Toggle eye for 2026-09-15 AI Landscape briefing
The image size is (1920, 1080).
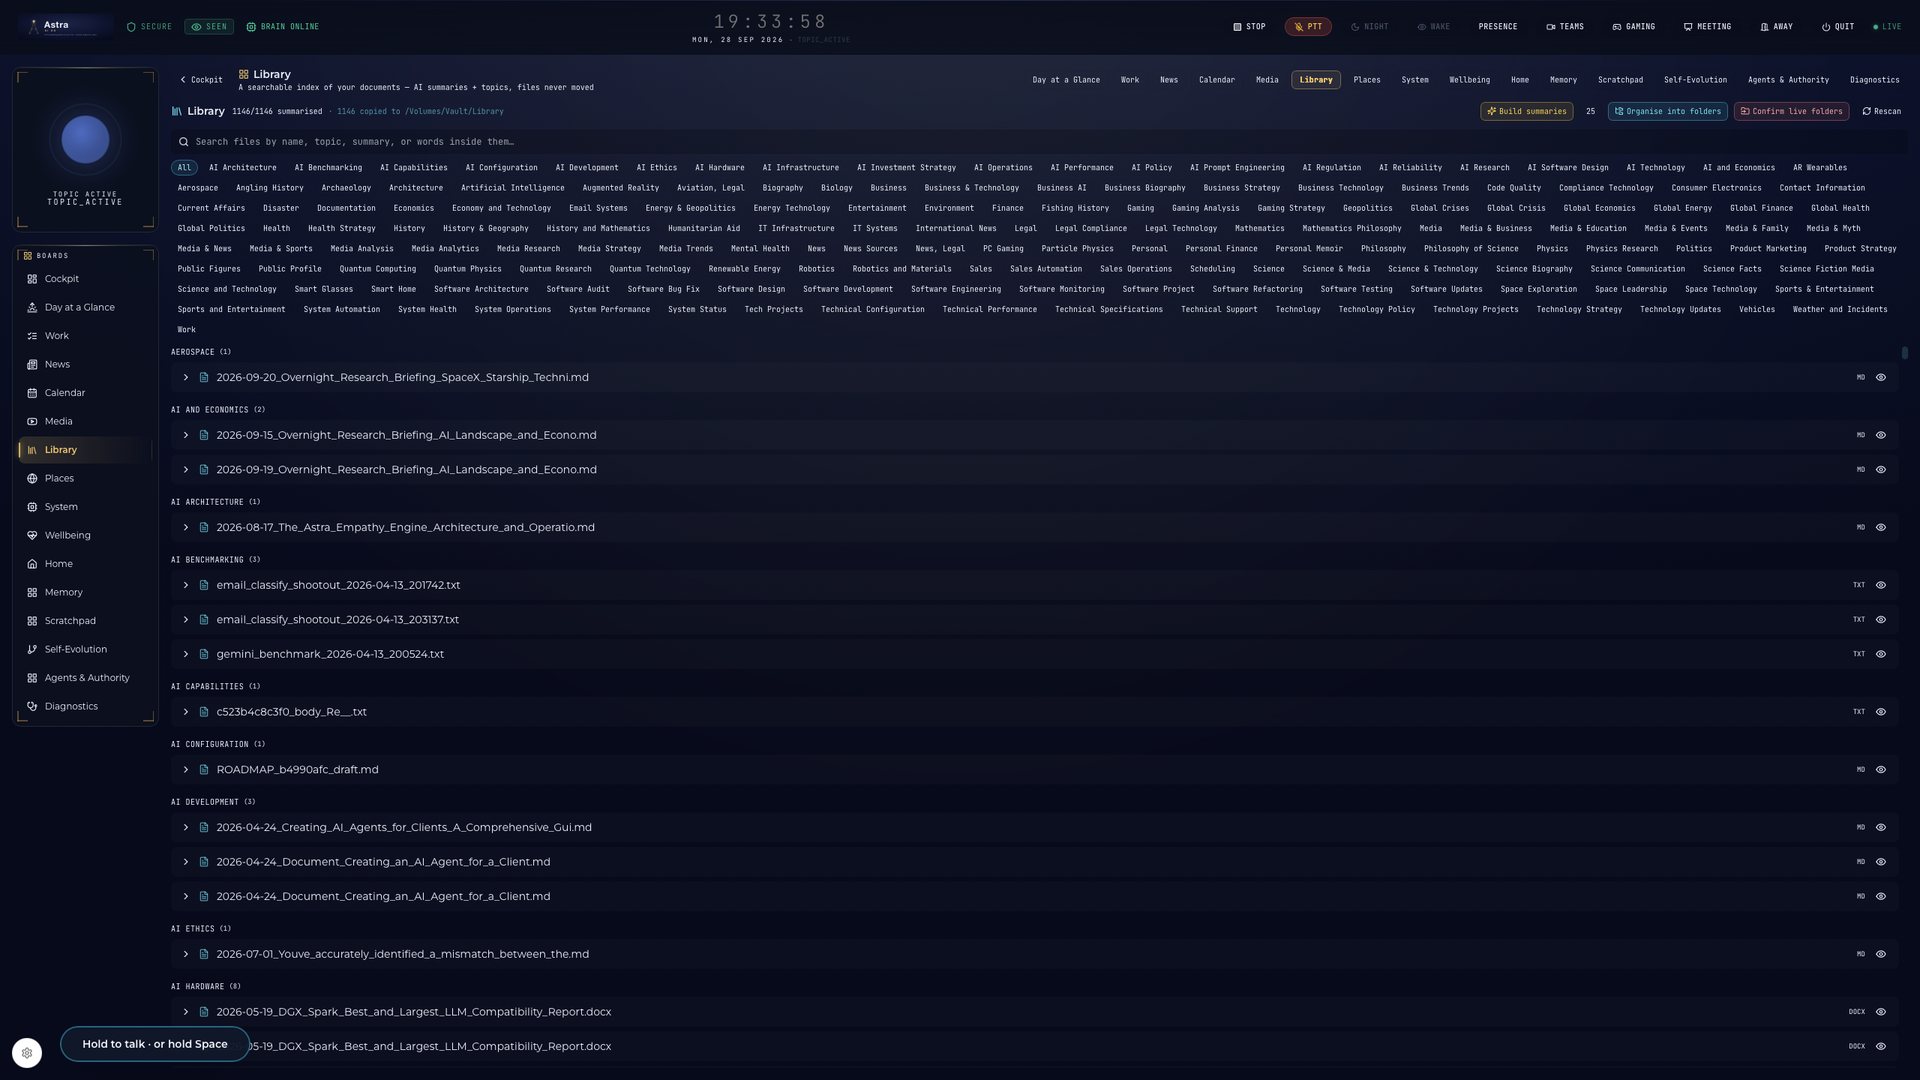pyautogui.click(x=1881, y=436)
